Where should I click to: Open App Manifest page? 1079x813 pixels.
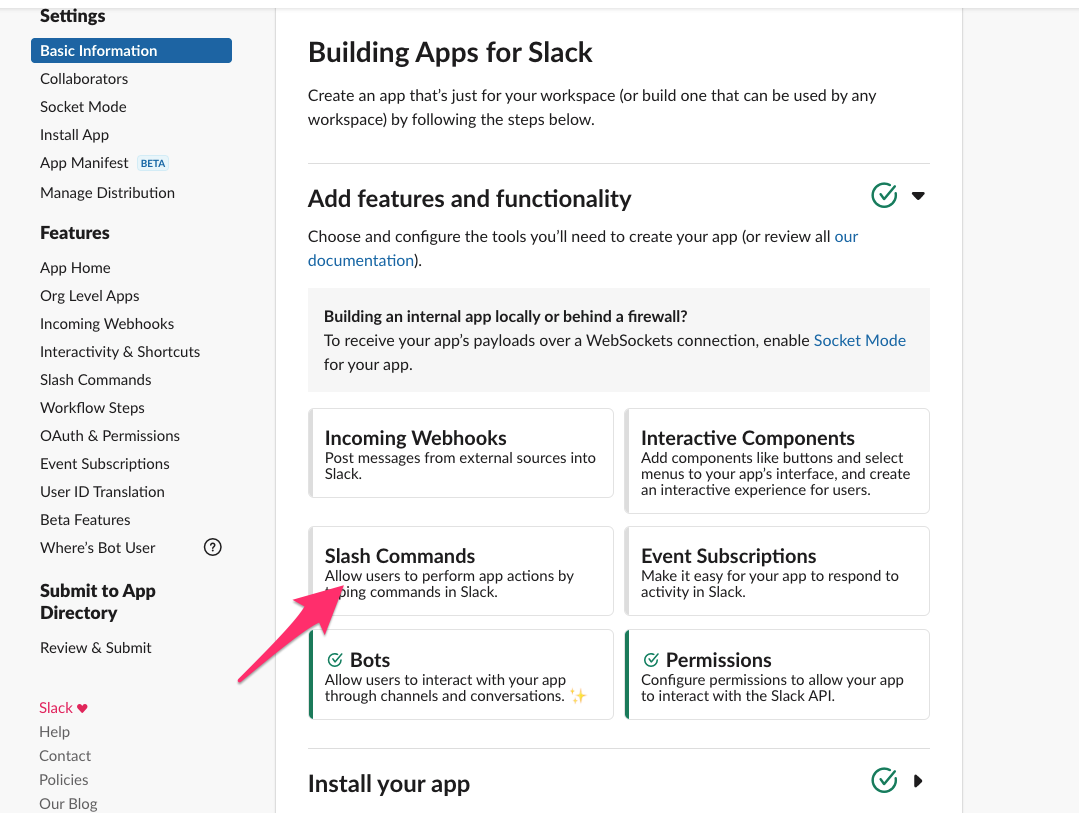pyautogui.click(x=84, y=163)
